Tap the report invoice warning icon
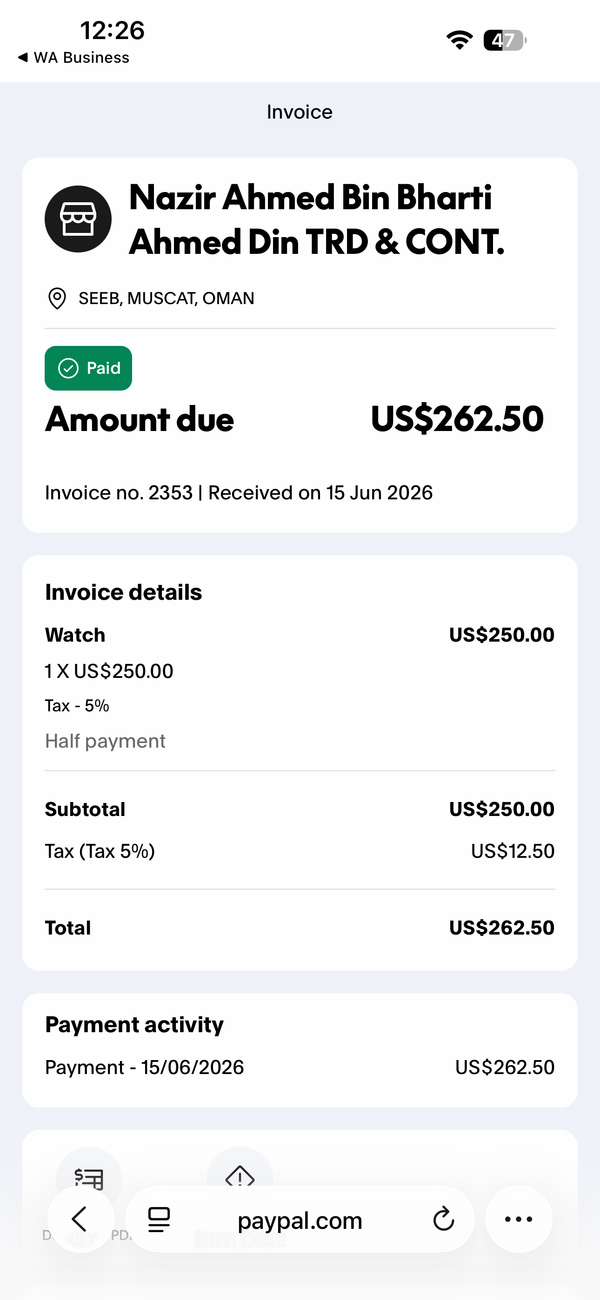Screen dimensions: 600x1300 (240, 1180)
